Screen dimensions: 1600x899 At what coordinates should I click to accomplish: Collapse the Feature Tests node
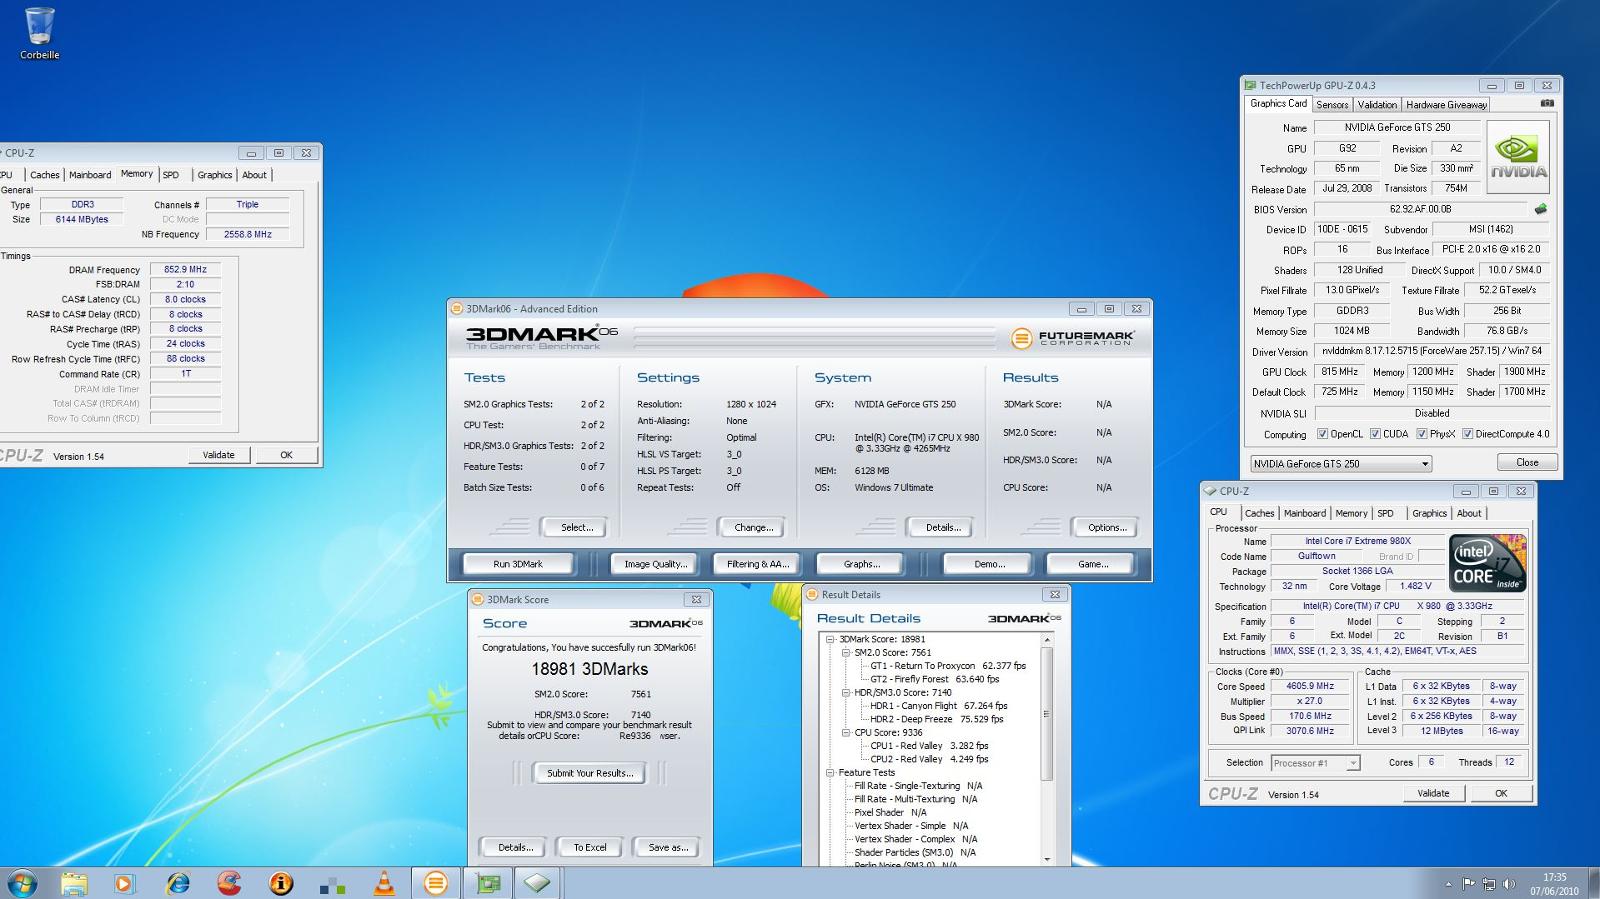[x=830, y=772]
